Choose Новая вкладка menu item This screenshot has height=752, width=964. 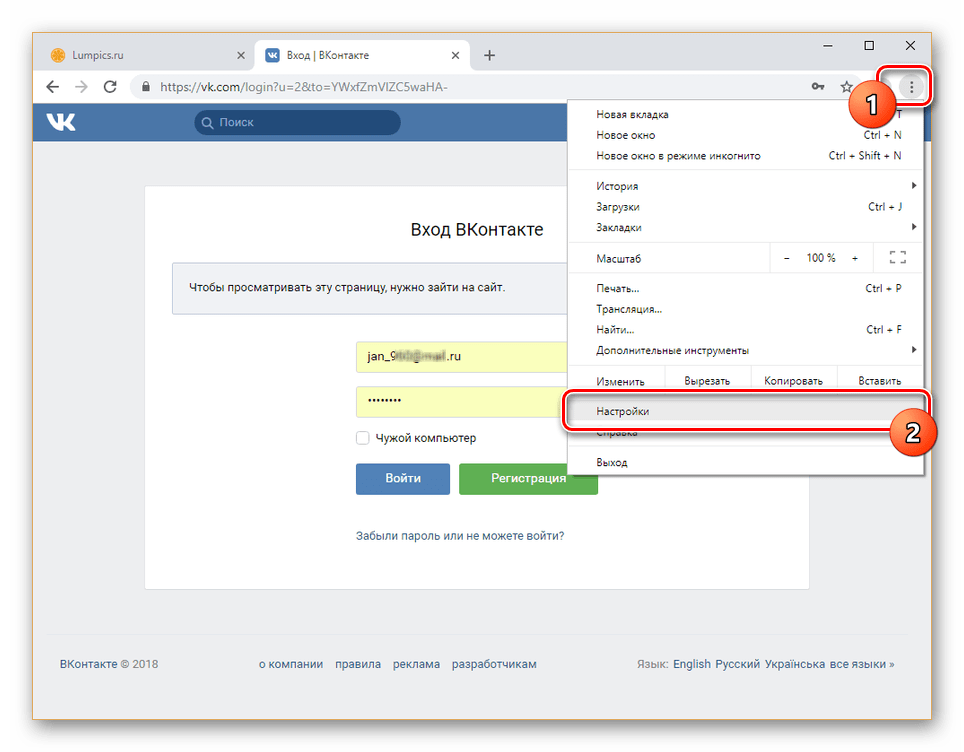point(745,114)
